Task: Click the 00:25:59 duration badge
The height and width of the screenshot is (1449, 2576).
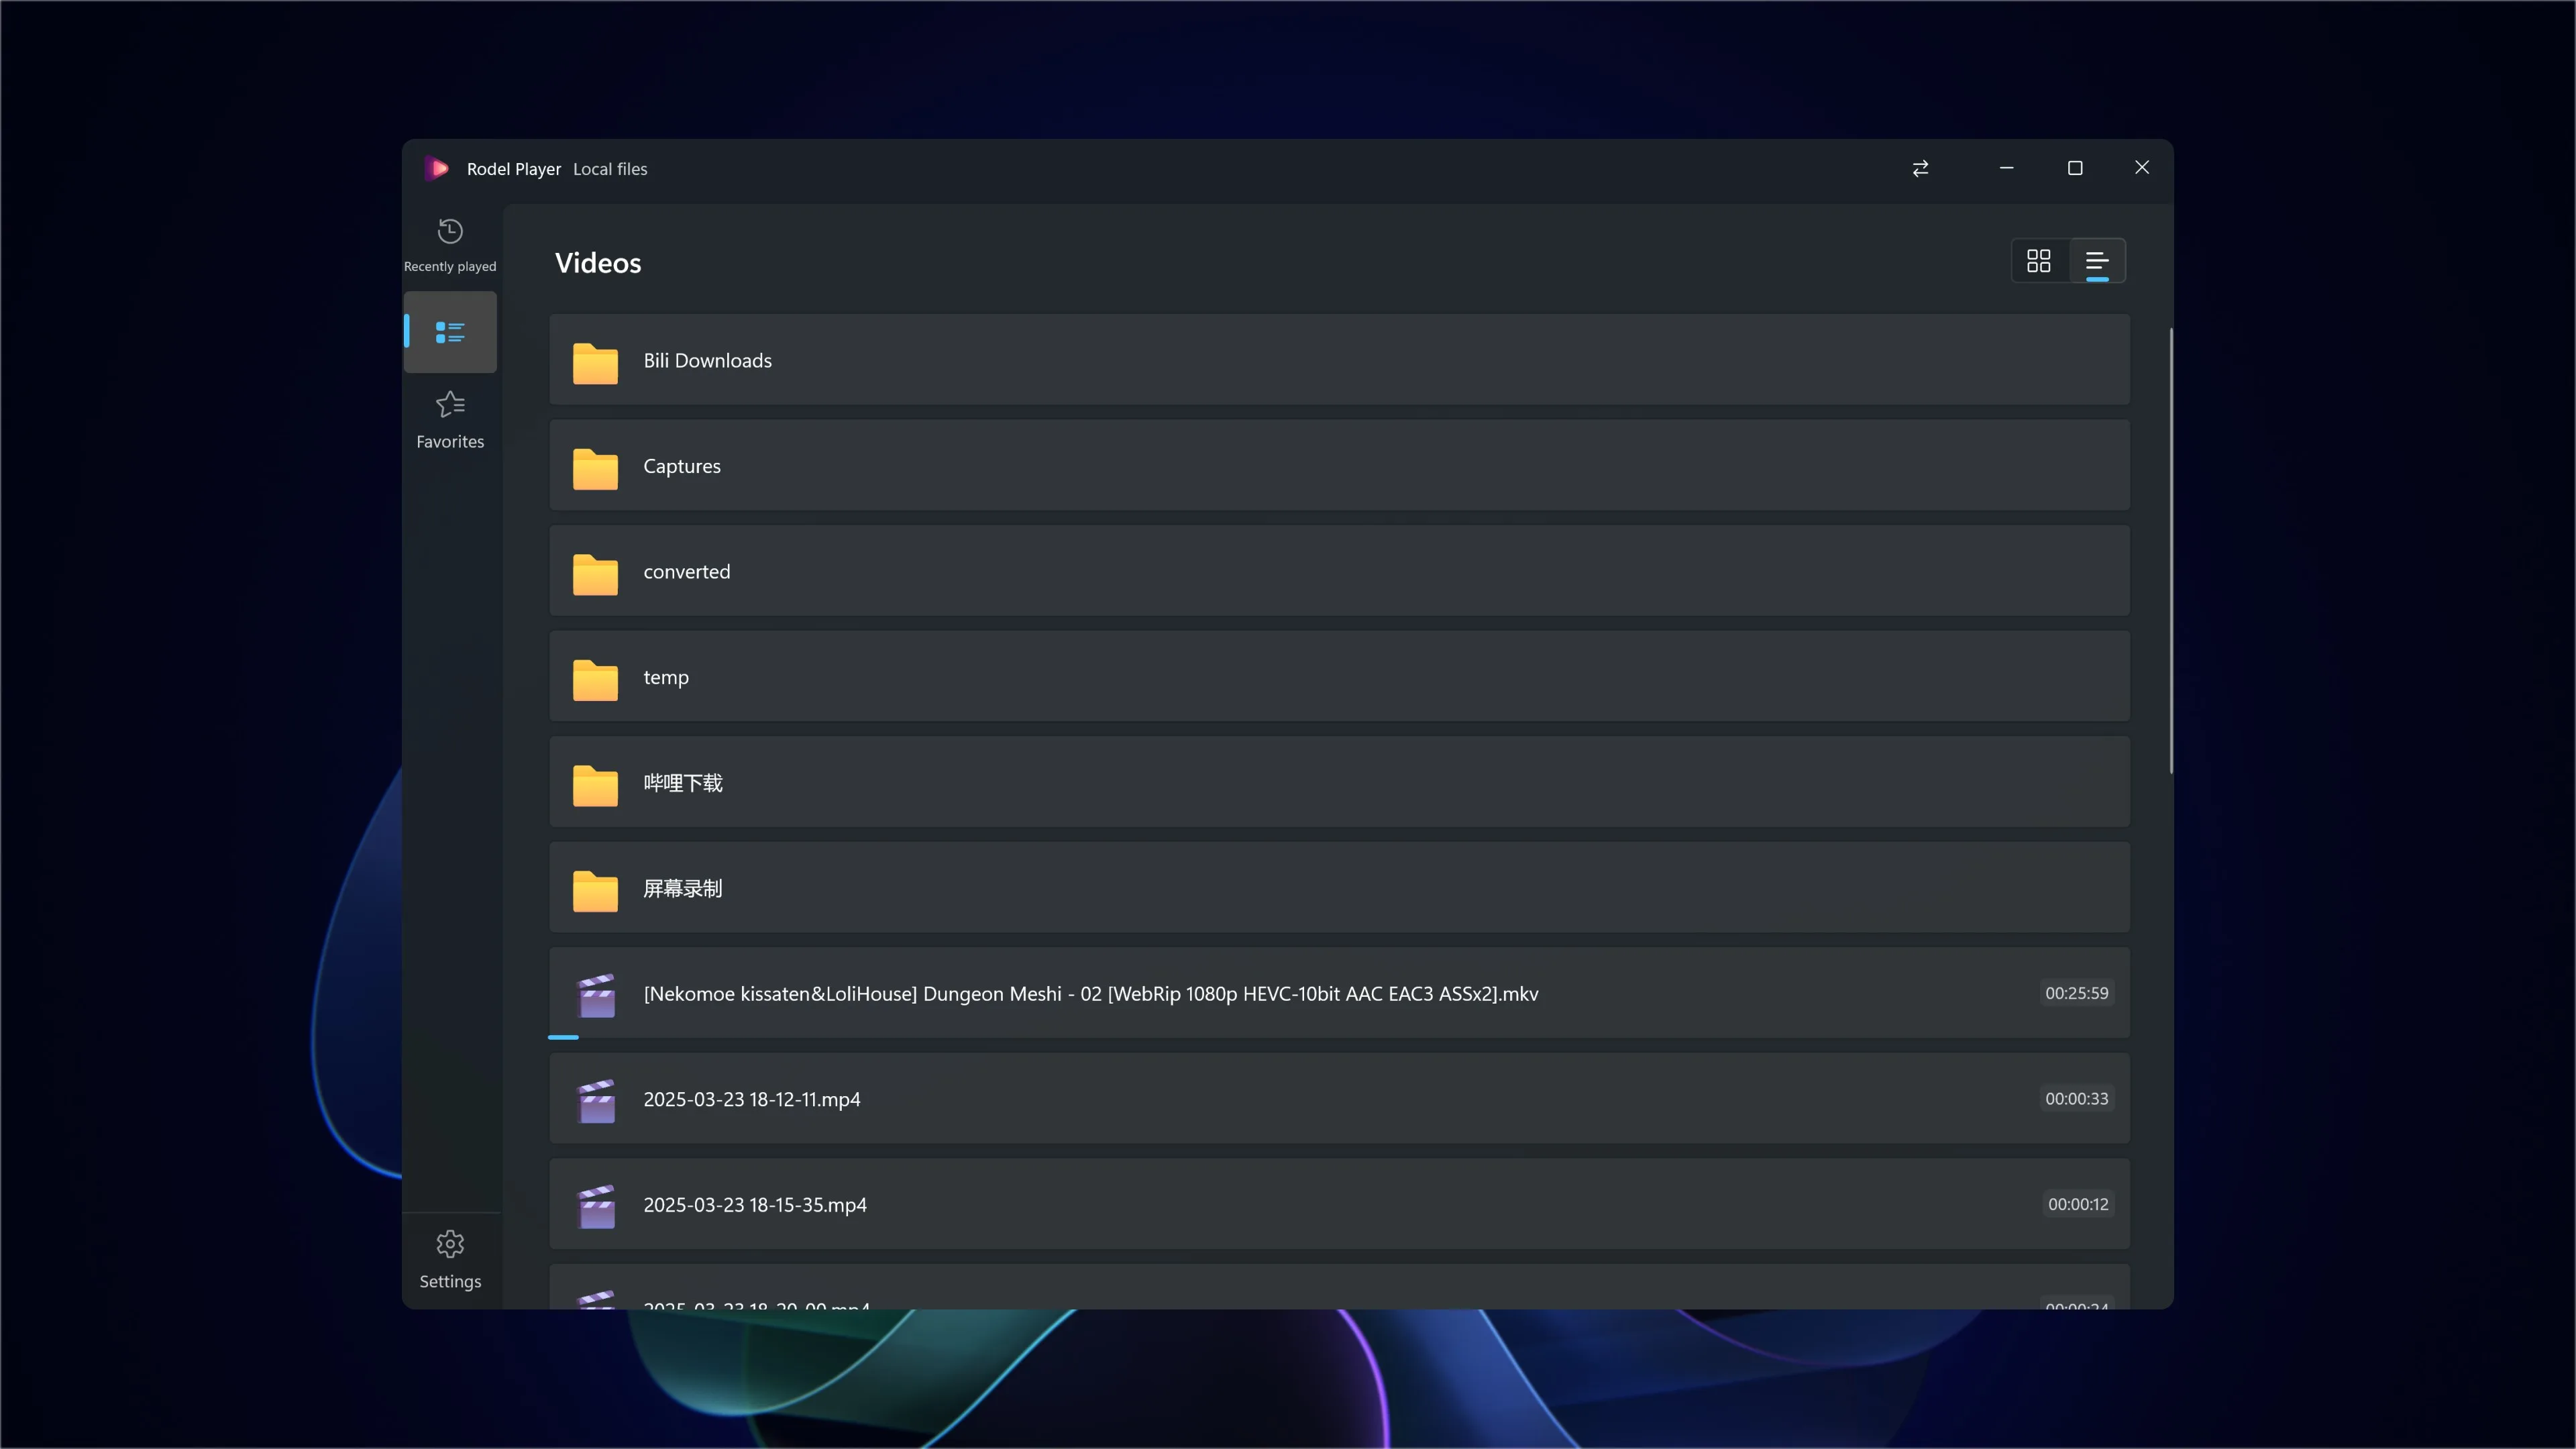Action: (x=2076, y=993)
